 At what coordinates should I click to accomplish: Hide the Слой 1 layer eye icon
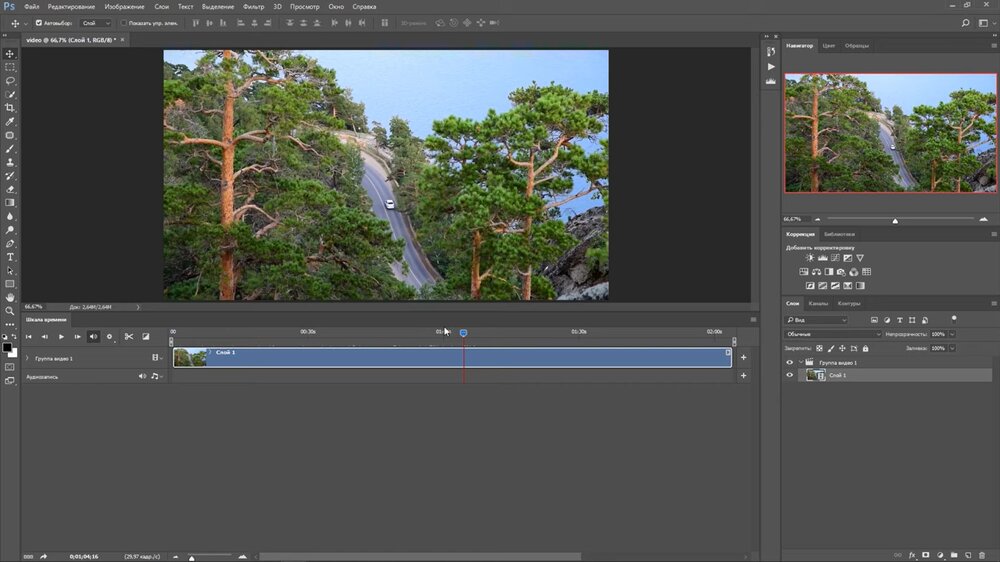789,375
